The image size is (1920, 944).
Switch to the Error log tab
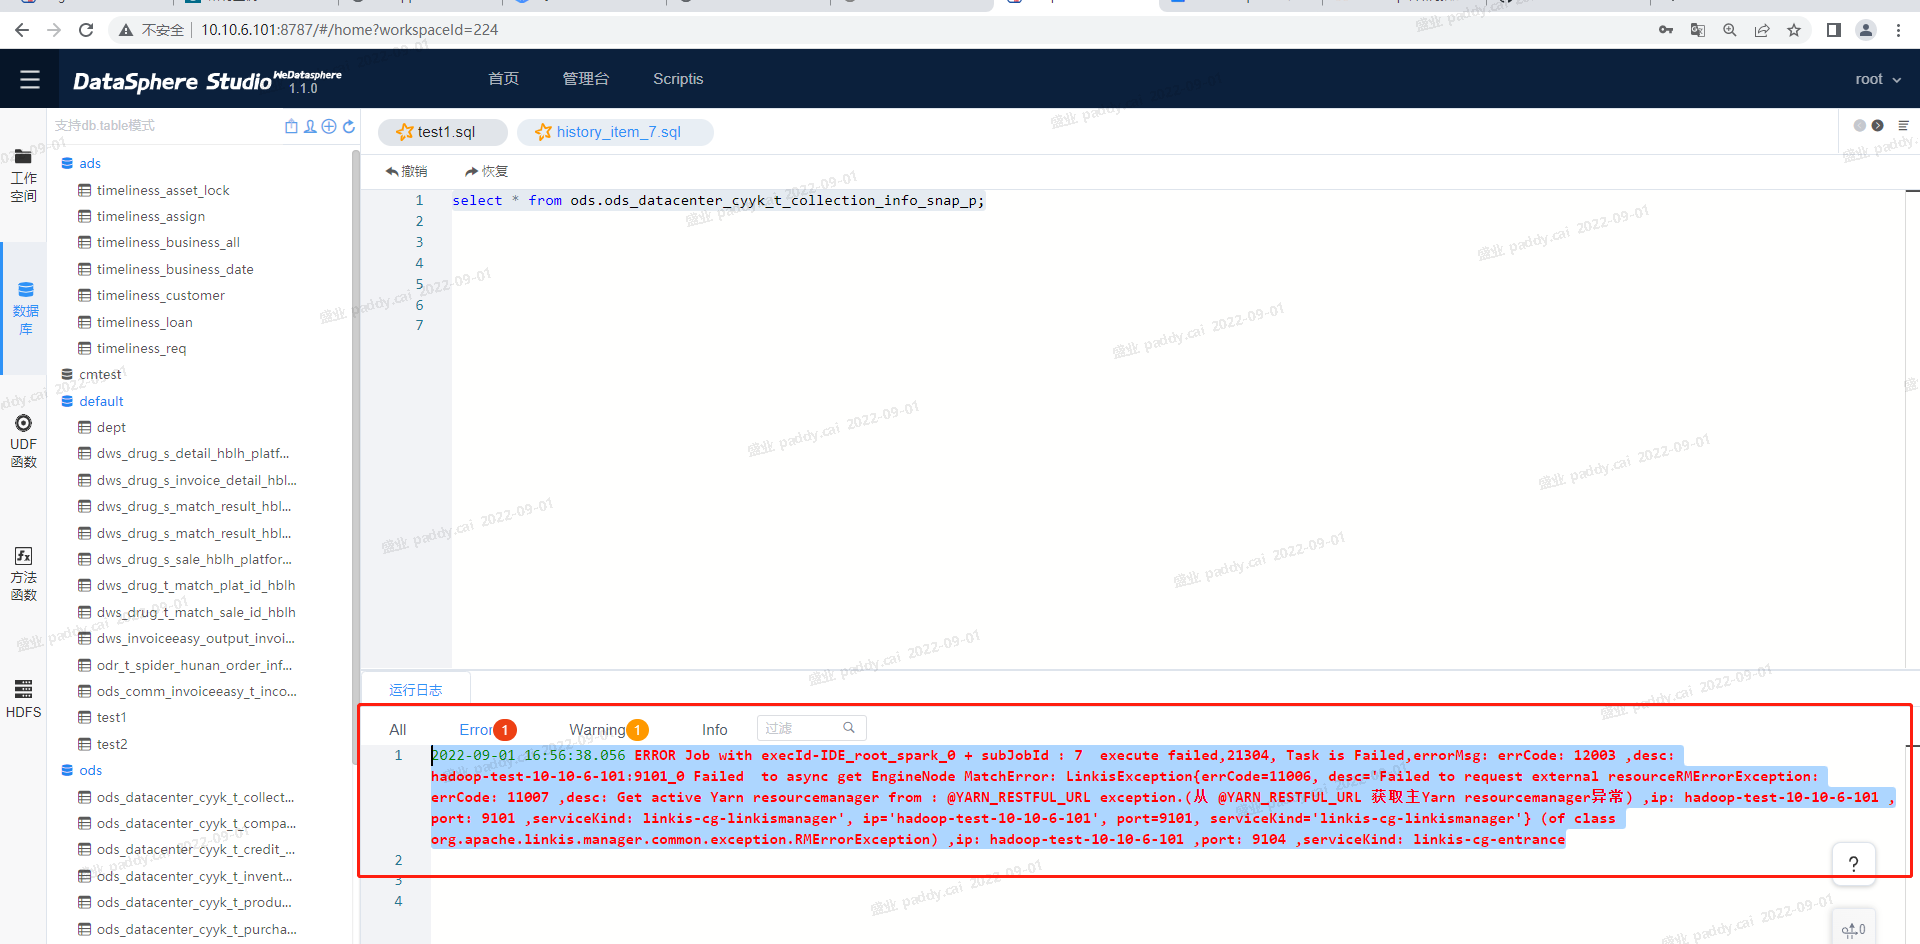pyautogui.click(x=477, y=729)
